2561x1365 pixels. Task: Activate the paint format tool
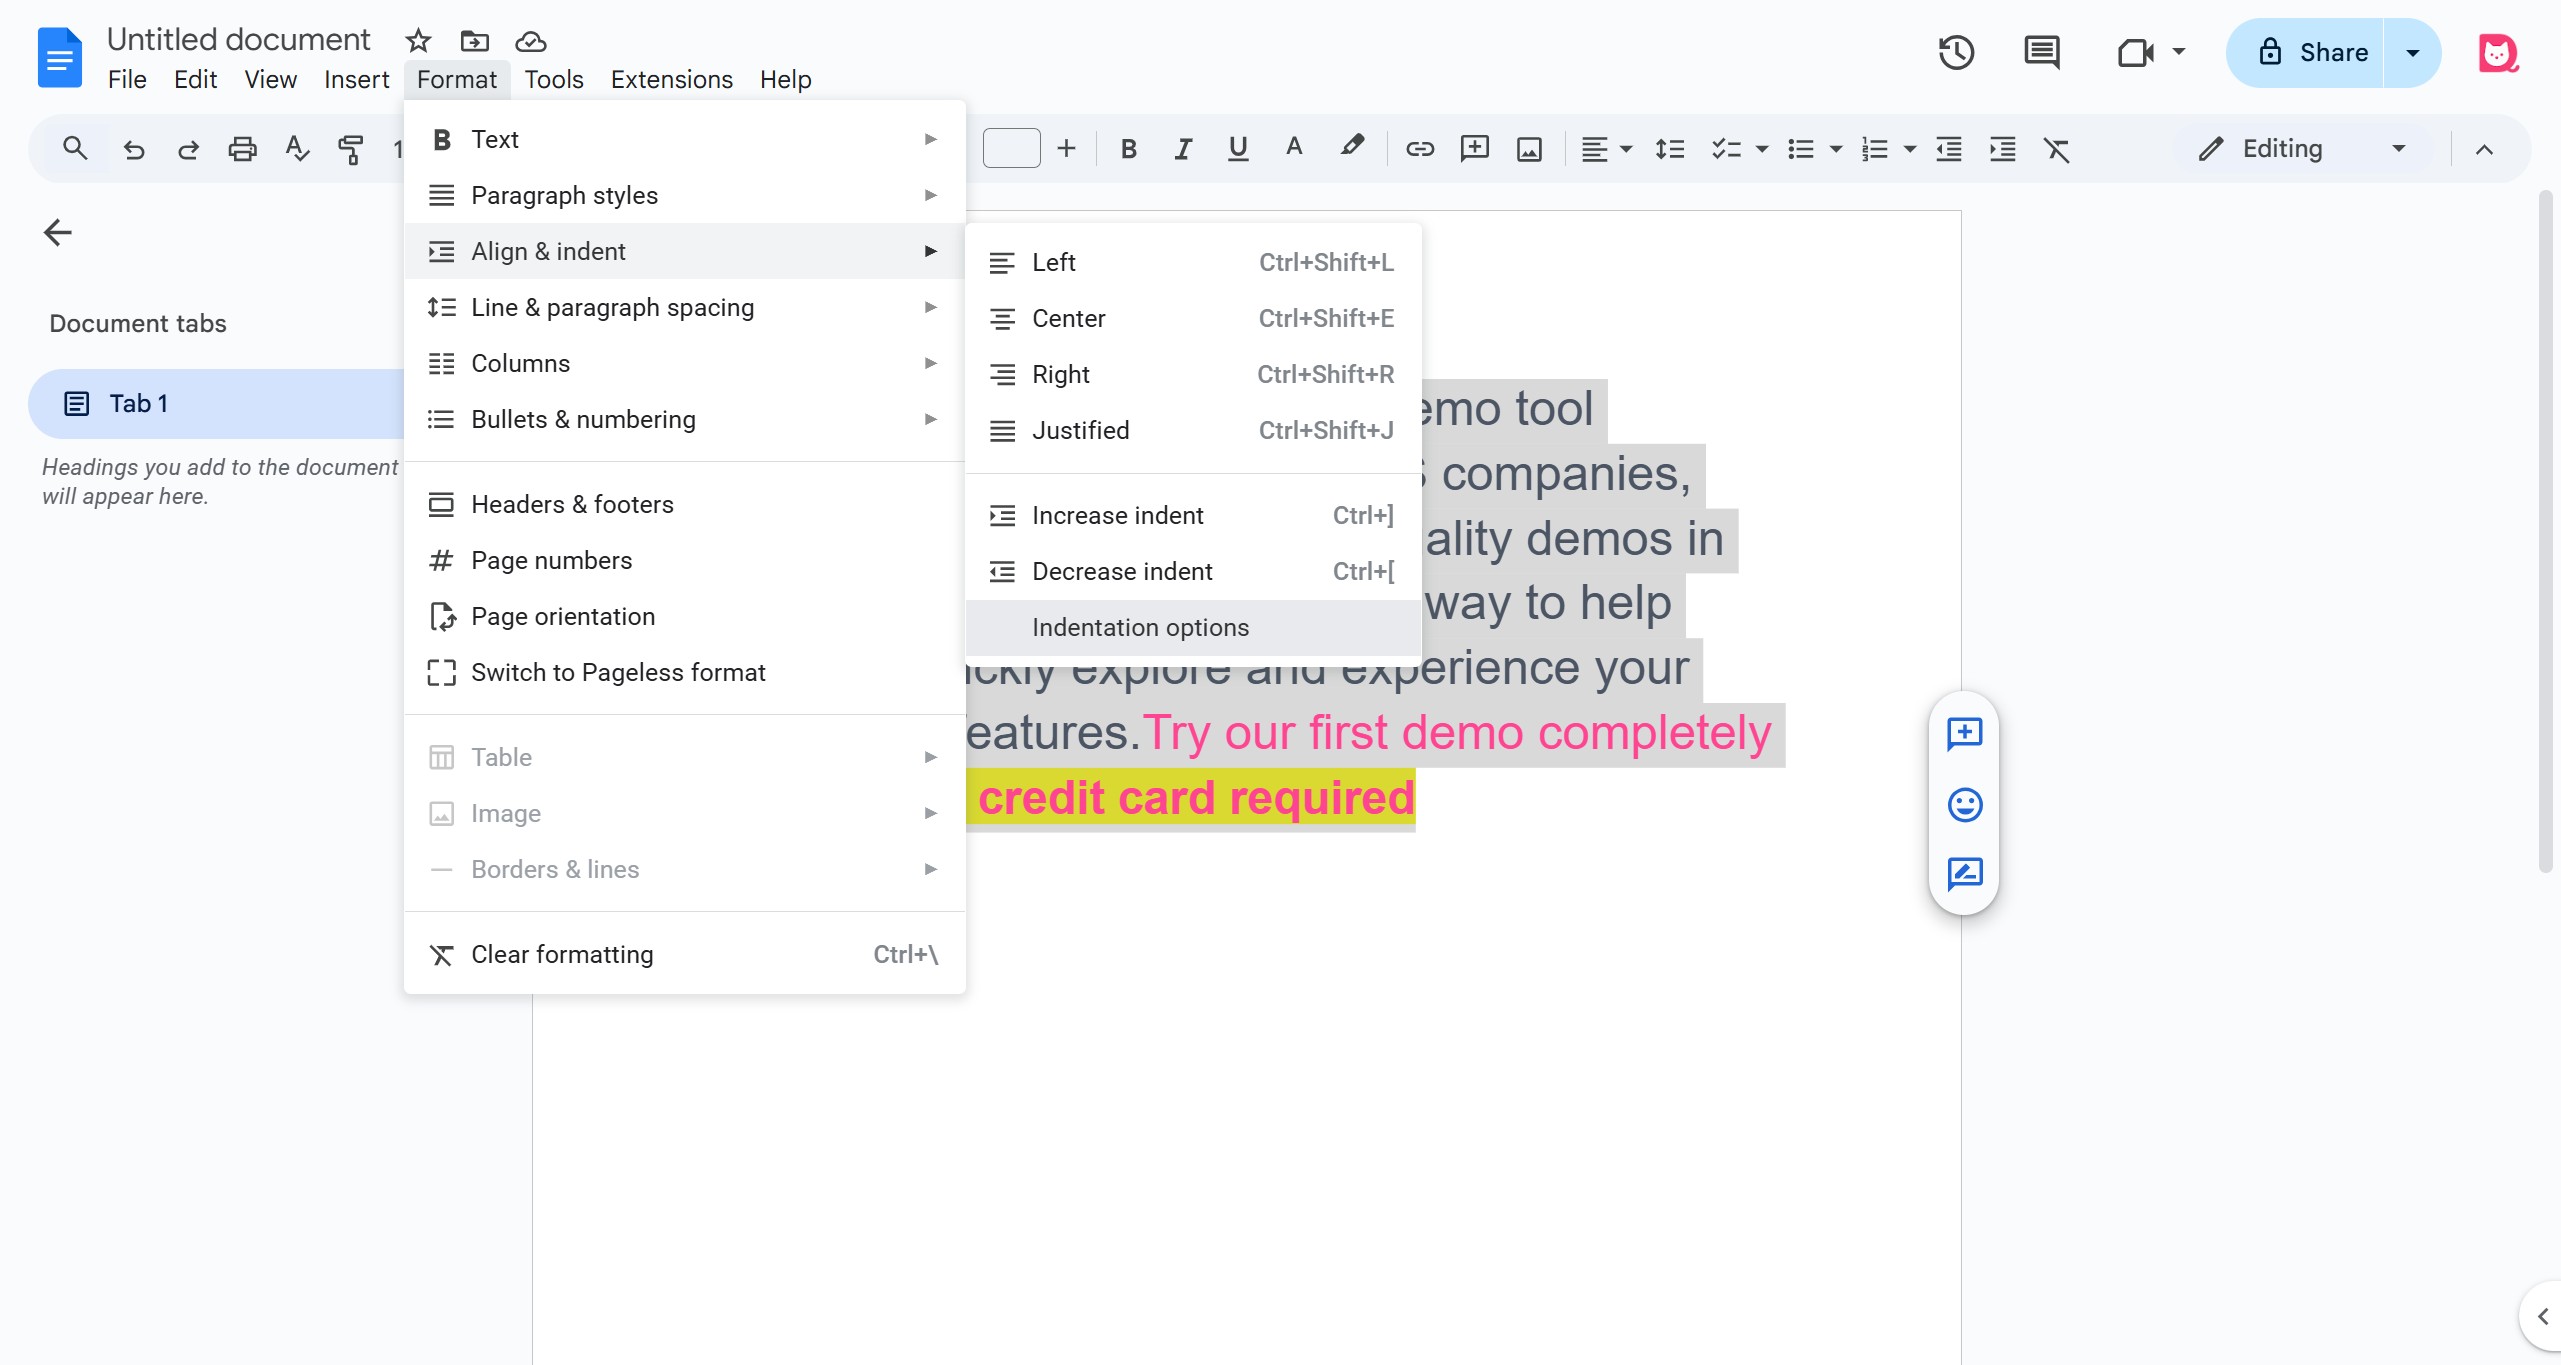point(350,149)
